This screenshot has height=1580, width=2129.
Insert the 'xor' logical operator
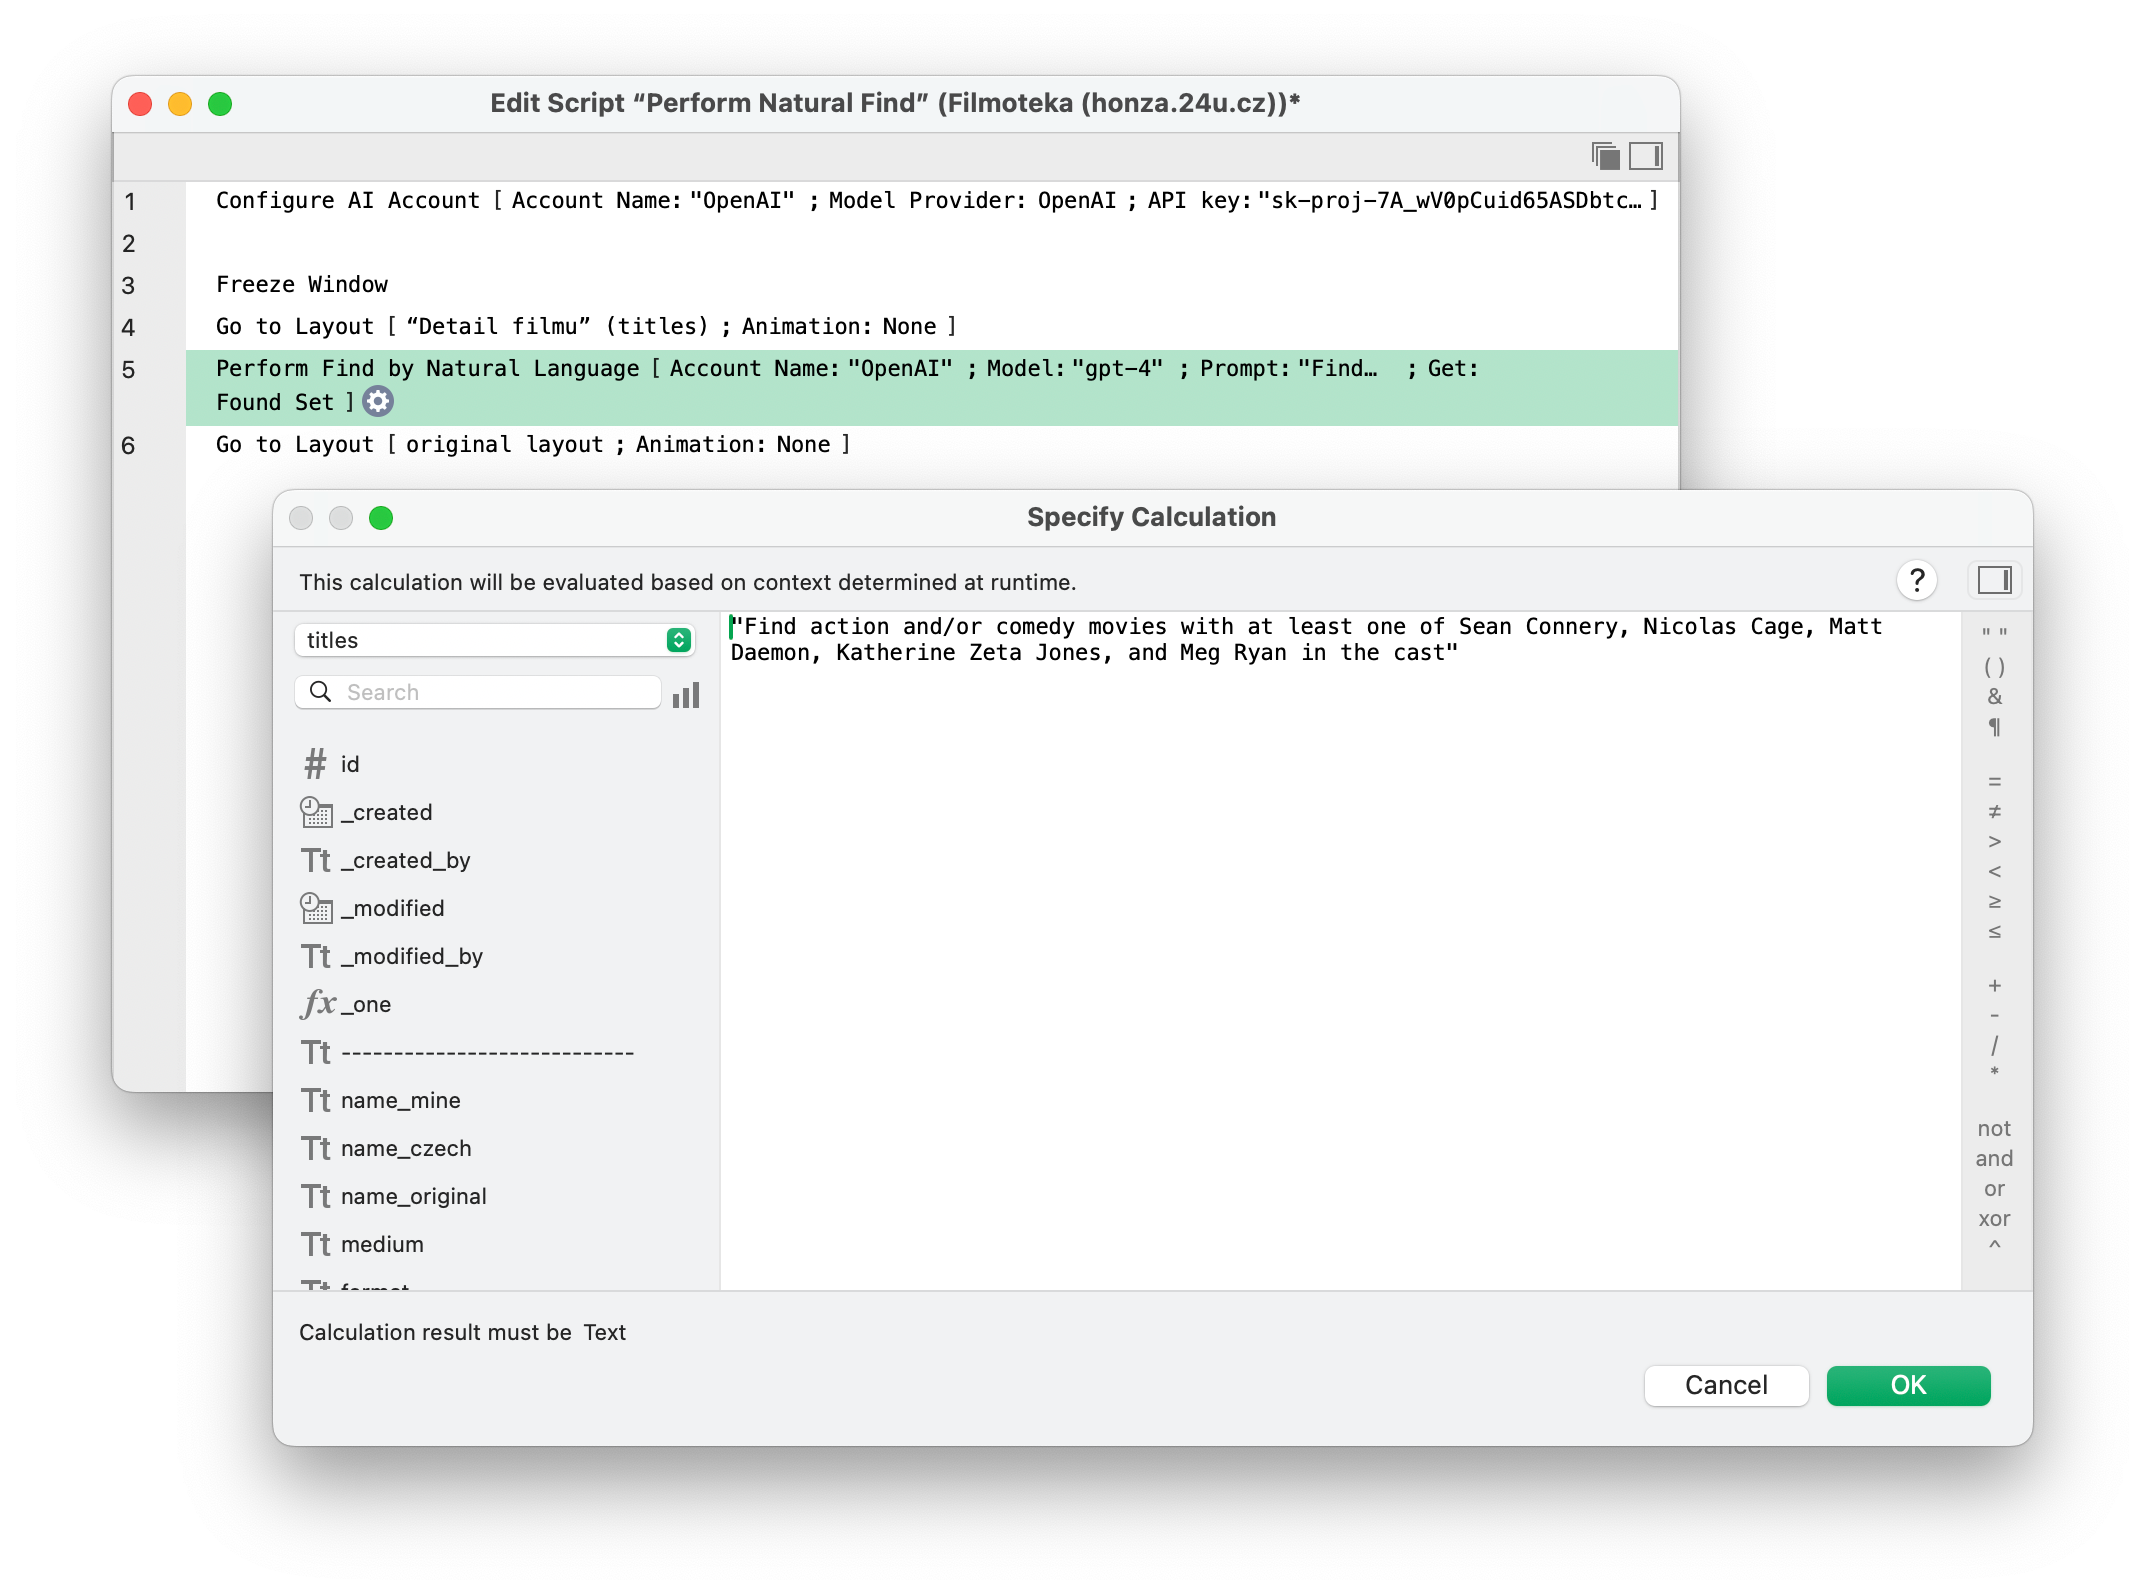pyautogui.click(x=1994, y=1218)
